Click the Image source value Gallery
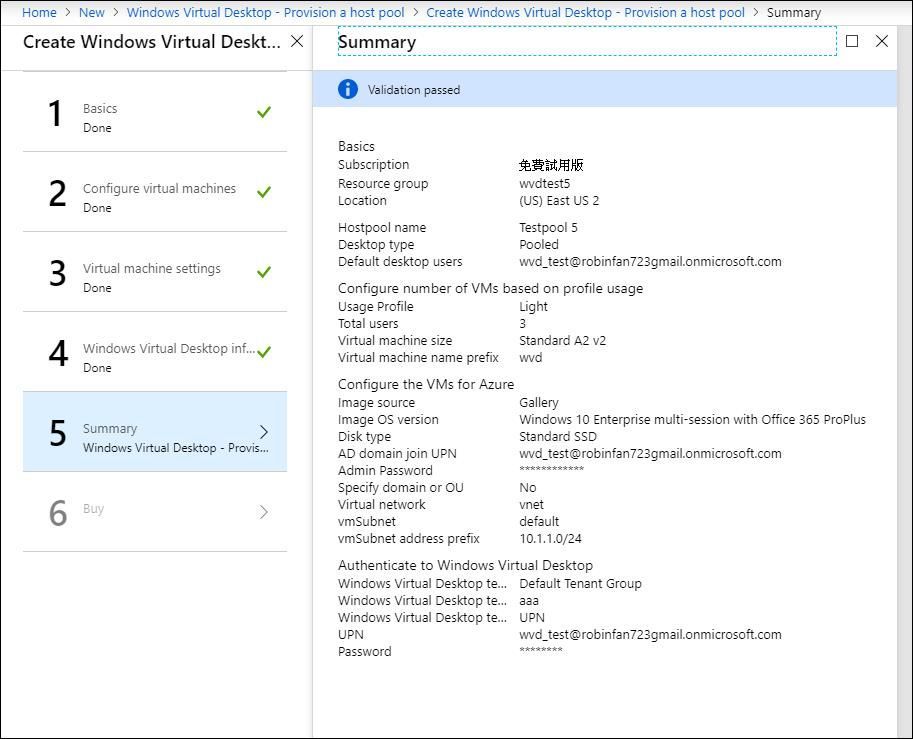 (x=539, y=402)
